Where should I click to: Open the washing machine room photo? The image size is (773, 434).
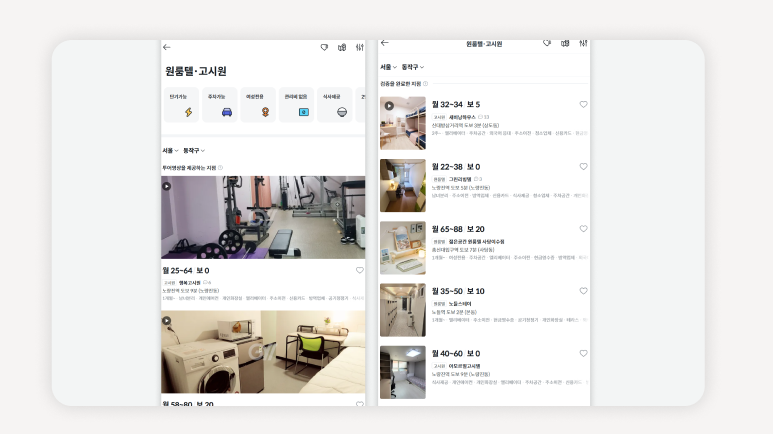click(263, 353)
